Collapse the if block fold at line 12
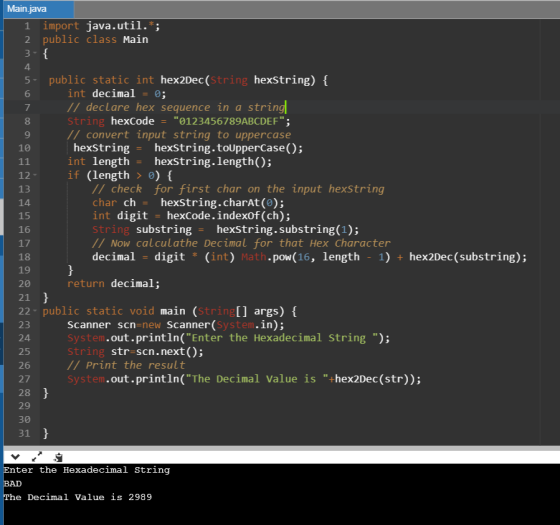Viewport: 560px width, 525px height. 35,175
